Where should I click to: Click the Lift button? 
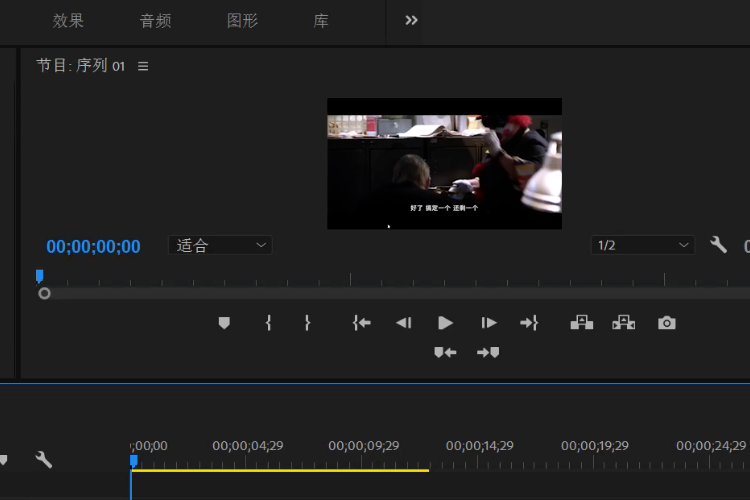(x=582, y=322)
